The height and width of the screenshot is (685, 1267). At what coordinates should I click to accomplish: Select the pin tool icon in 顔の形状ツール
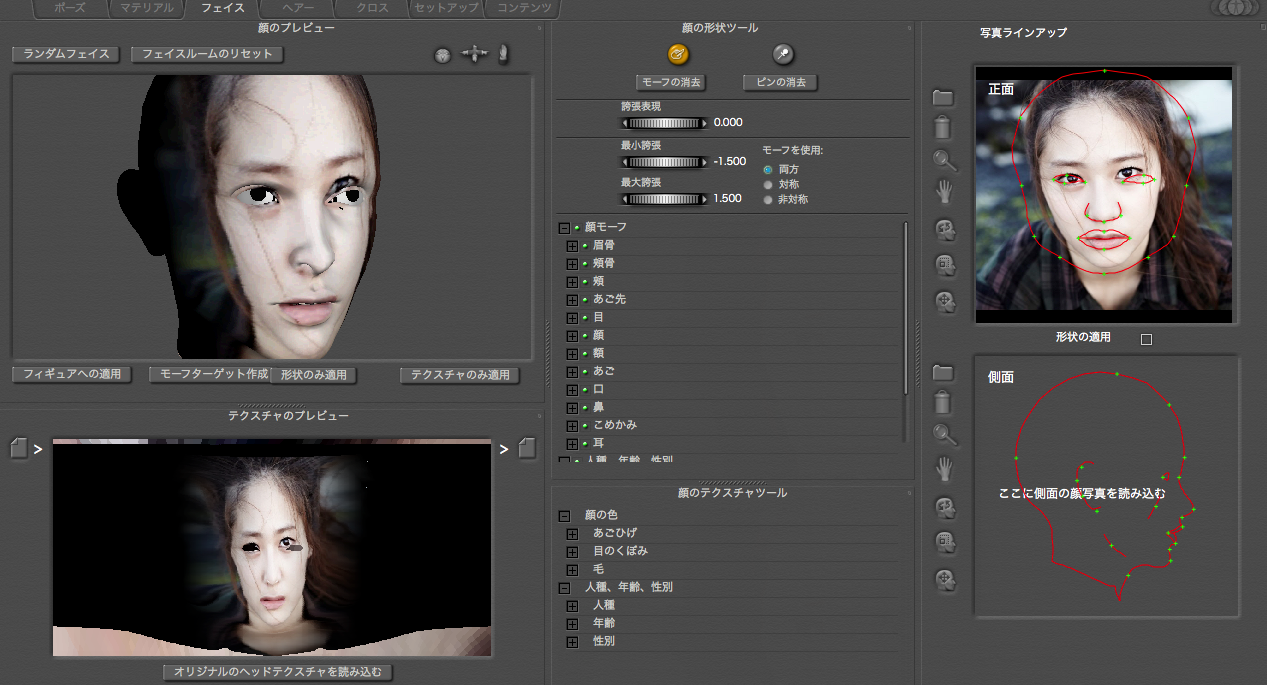coord(784,54)
